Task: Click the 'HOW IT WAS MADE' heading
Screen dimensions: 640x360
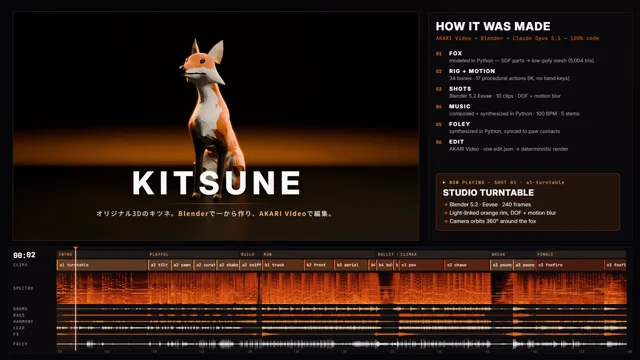Action: click(493, 26)
